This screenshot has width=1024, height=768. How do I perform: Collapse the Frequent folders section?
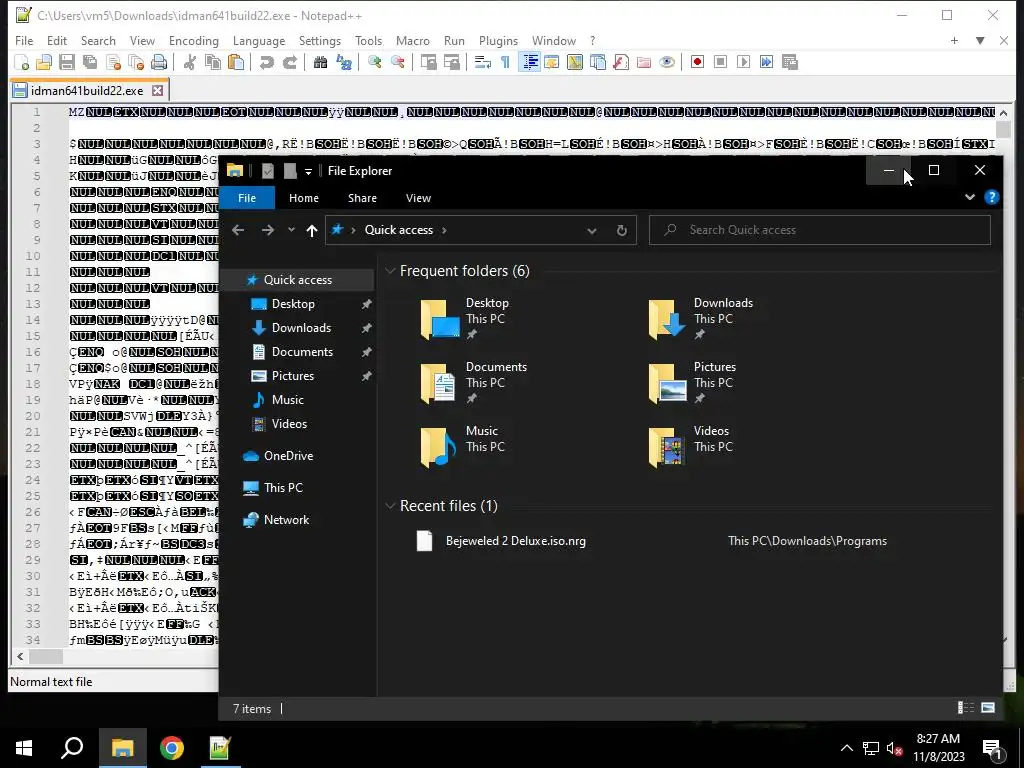pyautogui.click(x=390, y=270)
